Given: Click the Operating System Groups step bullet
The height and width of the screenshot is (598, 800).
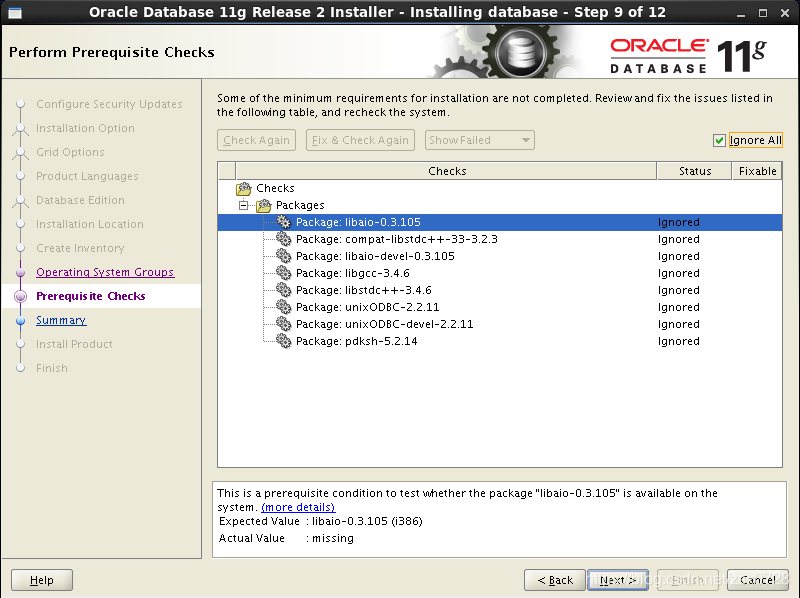Looking at the screenshot, I should (20, 272).
